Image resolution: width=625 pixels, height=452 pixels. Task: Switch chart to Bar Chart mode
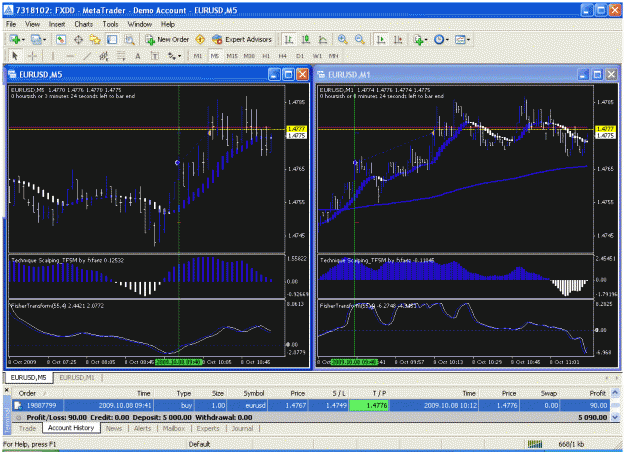click(289, 39)
